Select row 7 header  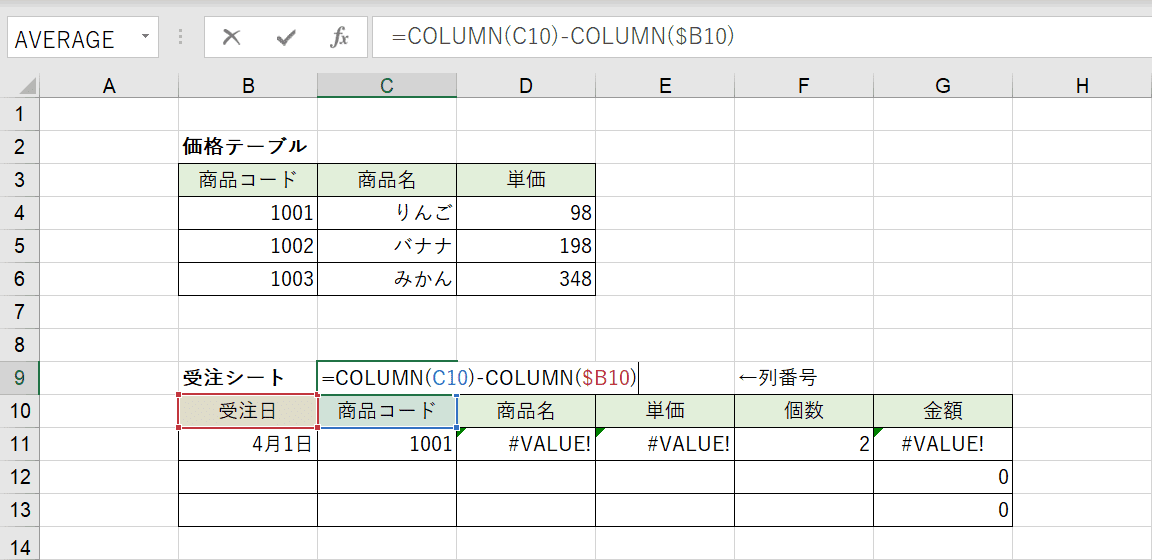[x=19, y=312]
